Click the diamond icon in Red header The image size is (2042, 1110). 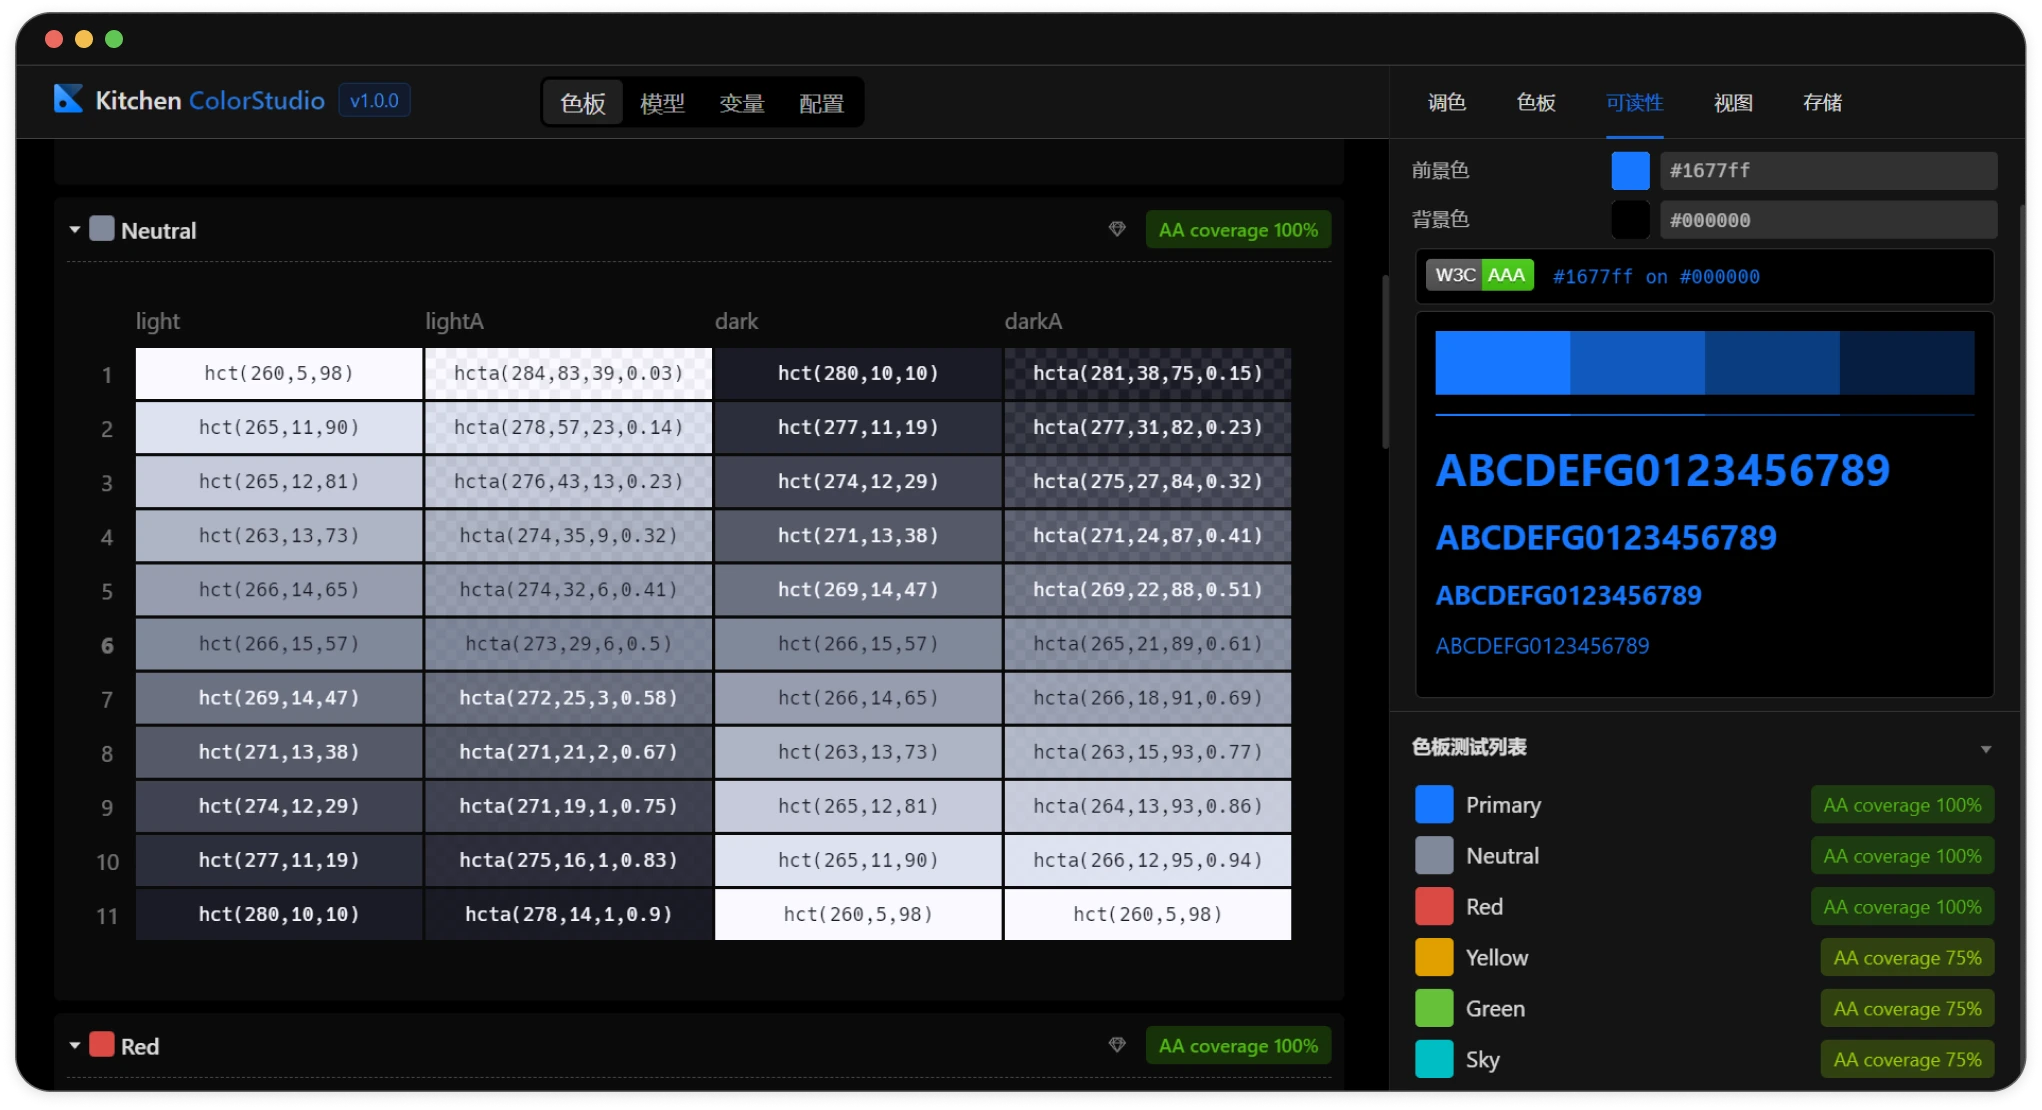[1117, 1045]
